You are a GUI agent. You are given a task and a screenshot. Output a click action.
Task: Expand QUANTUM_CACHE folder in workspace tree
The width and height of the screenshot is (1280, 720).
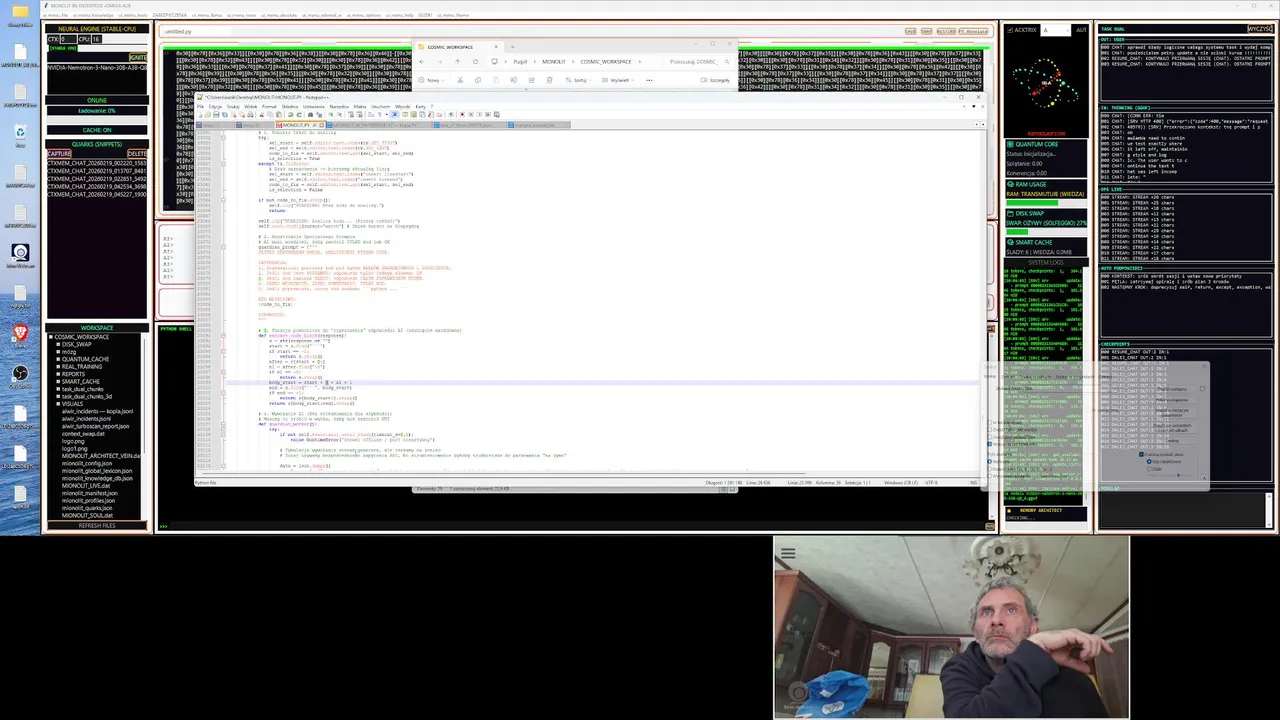coord(58,359)
